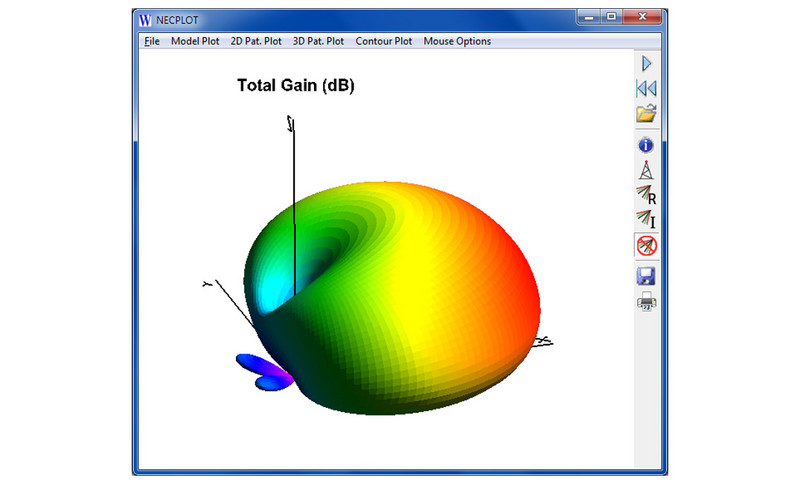The height and width of the screenshot is (484, 800).
Task: Maximize the NECPLOT window
Action: (611, 17)
